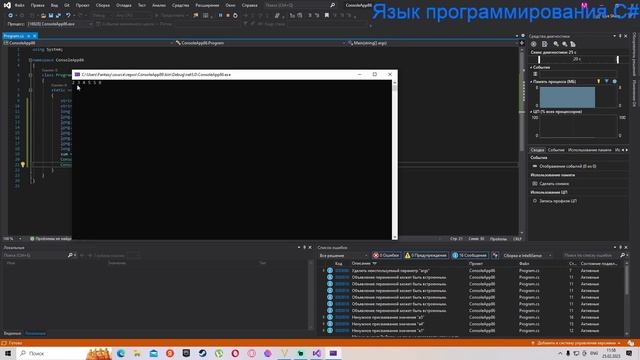Viewport: 640px width, 360px height.
Task: Pause debugging with the Break All icon
Action: pyautogui.click(x=220, y=15)
